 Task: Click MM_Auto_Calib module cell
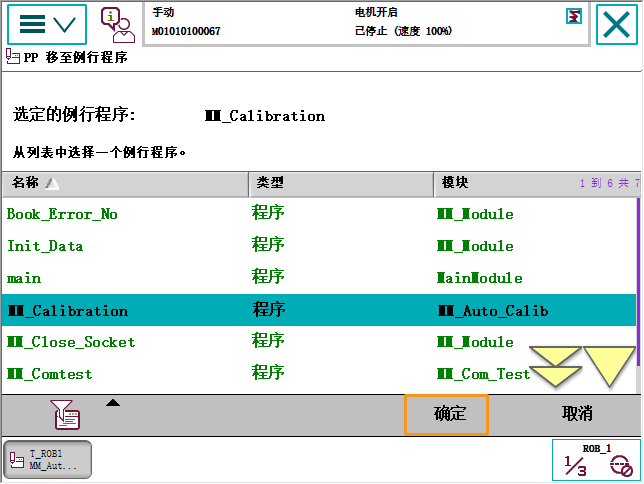tap(493, 311)
